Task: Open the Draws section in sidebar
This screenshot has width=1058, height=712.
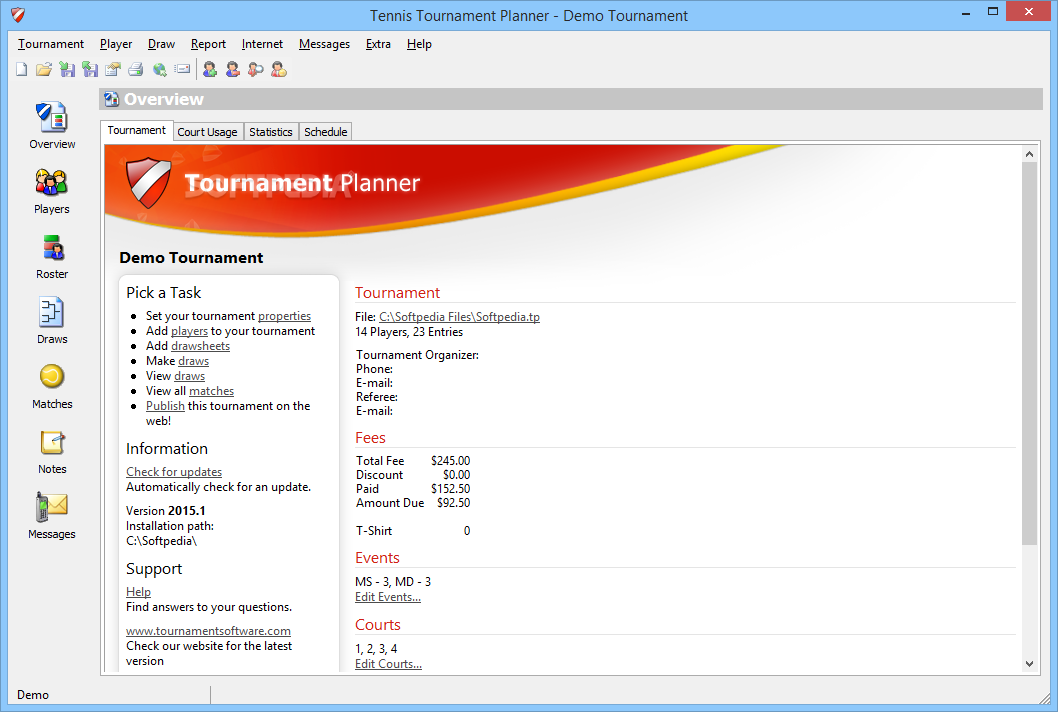Action: pos(52,321)
